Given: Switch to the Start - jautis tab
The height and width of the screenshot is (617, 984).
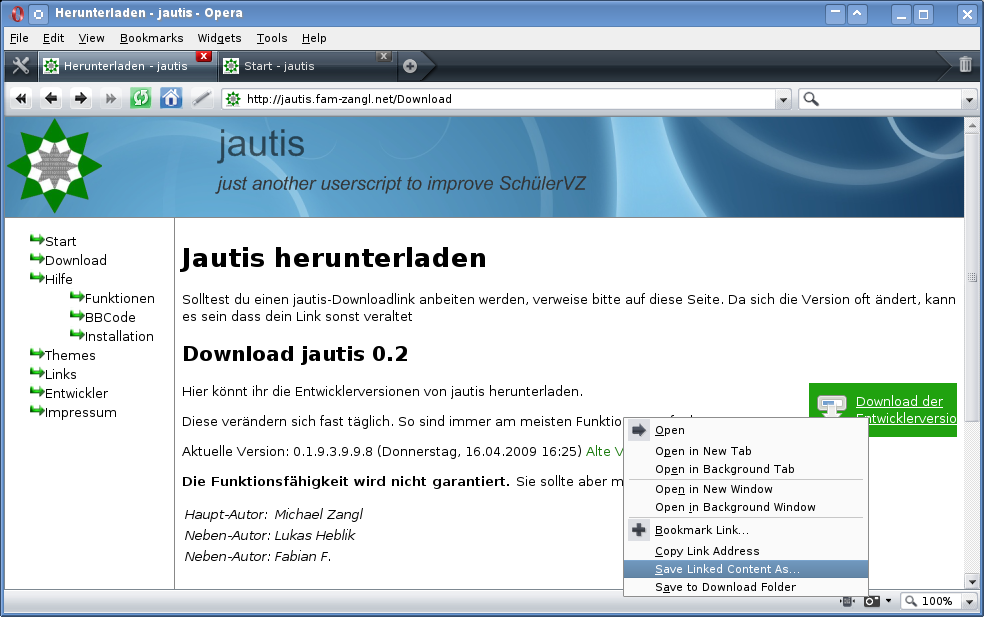Looking at the screenshot, I should [308, 66].
